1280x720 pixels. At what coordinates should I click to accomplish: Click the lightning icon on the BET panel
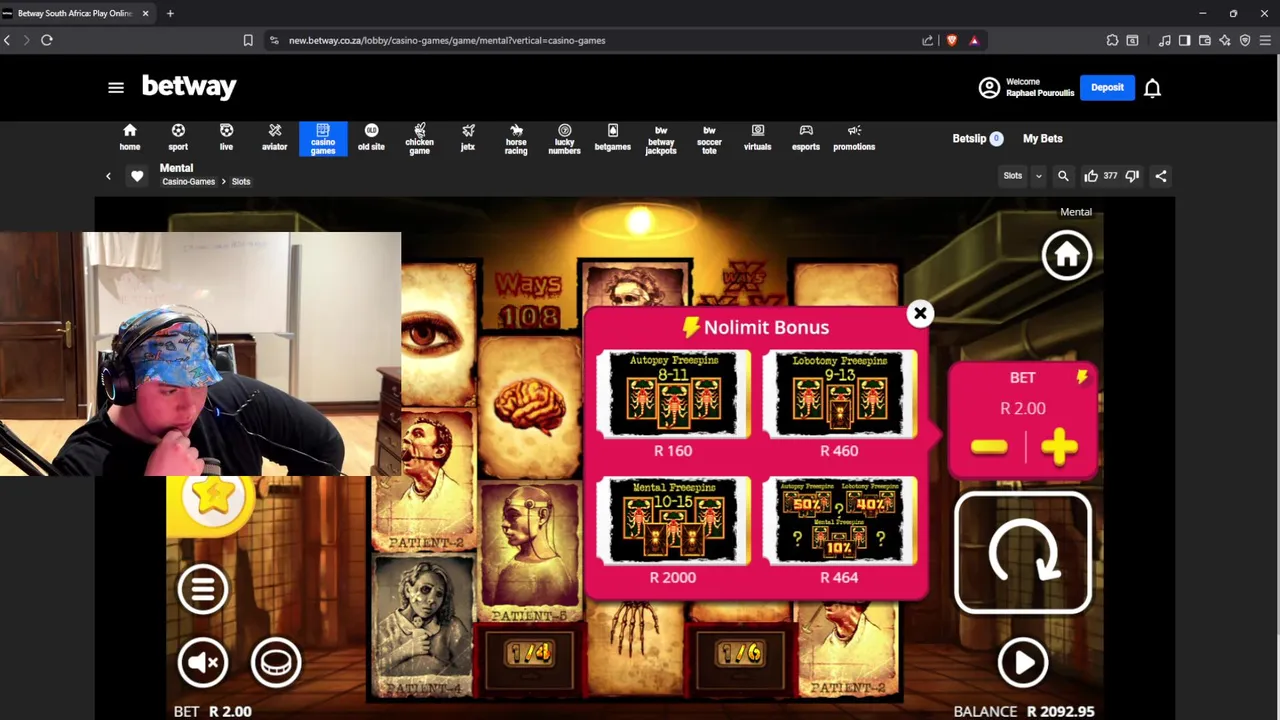pyautogui.click(x=1081, y=377)
